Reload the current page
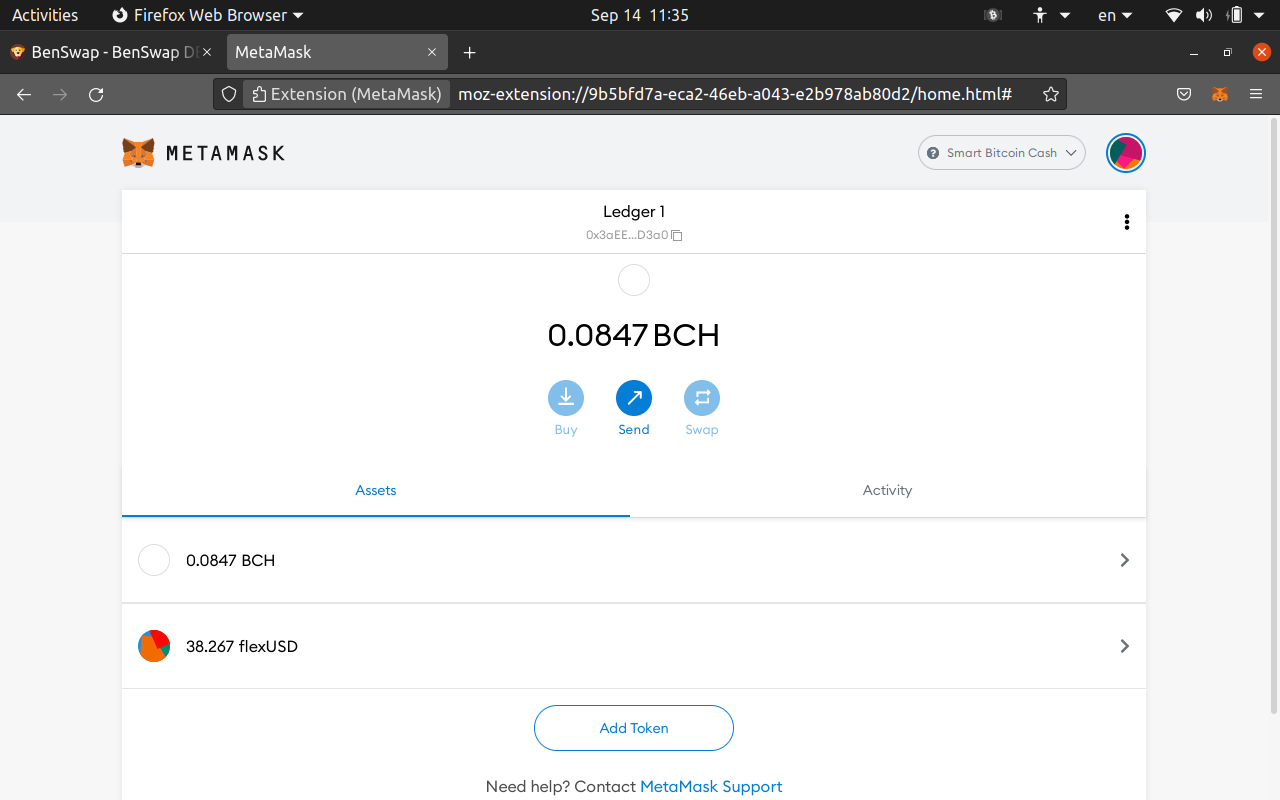1280x800 pixels. [96, 94]
